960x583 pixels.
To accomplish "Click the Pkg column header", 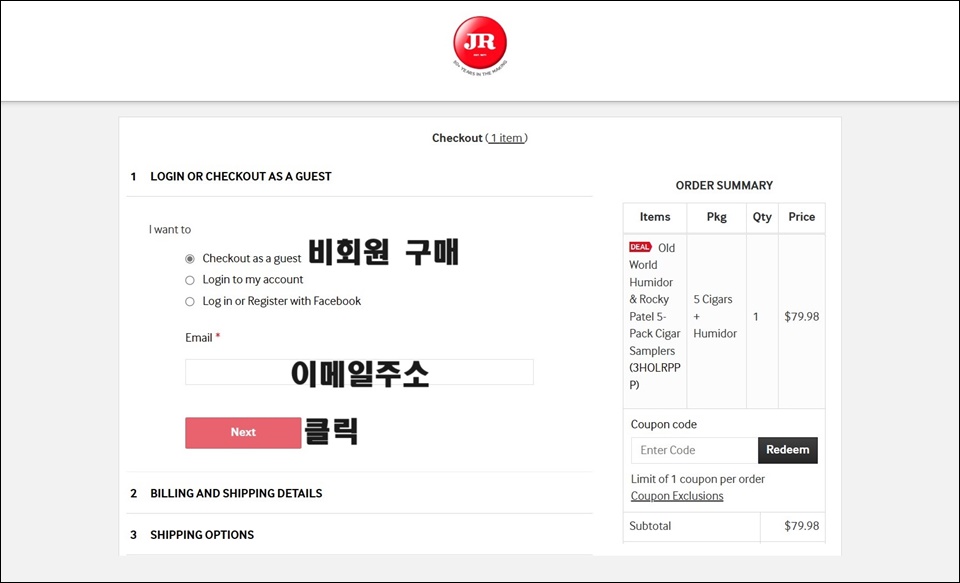I will point(716,217).
